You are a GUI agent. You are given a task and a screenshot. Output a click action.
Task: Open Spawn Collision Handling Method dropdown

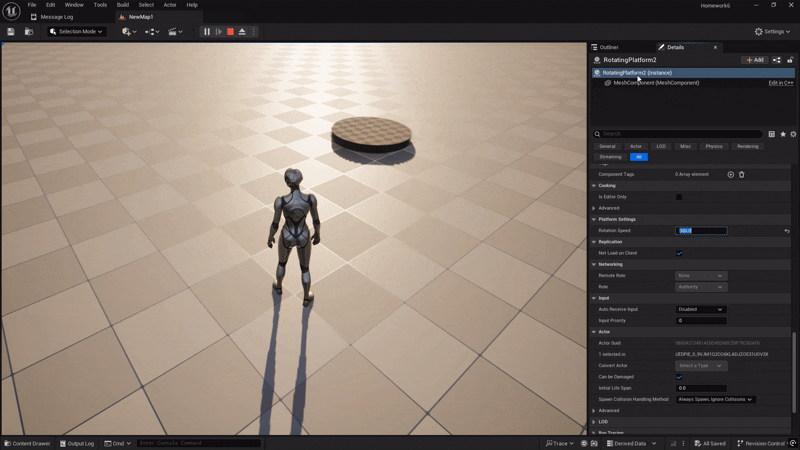coord(715,399)
